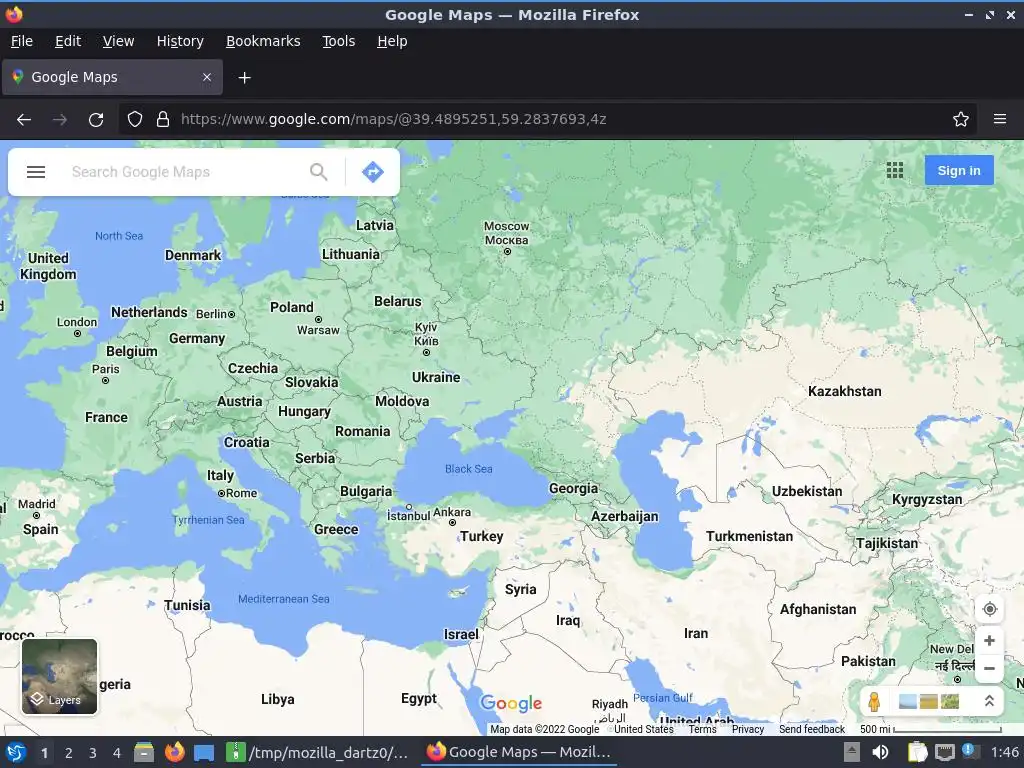Close the Google Maps tab

pyautogui.click(x=207, y=77)
